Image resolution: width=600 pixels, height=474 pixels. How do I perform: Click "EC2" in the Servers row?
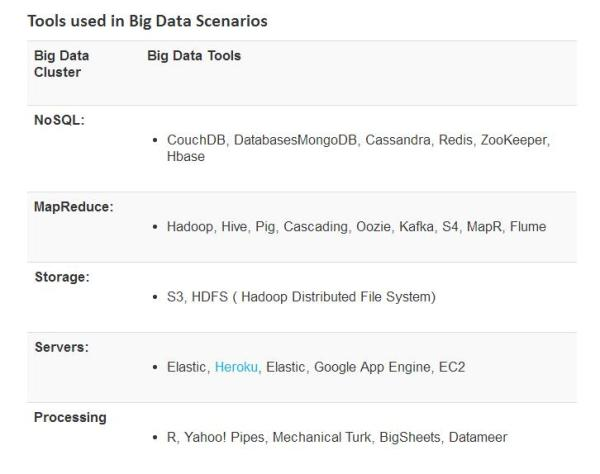pyautogui.click(x=452, y=367)
